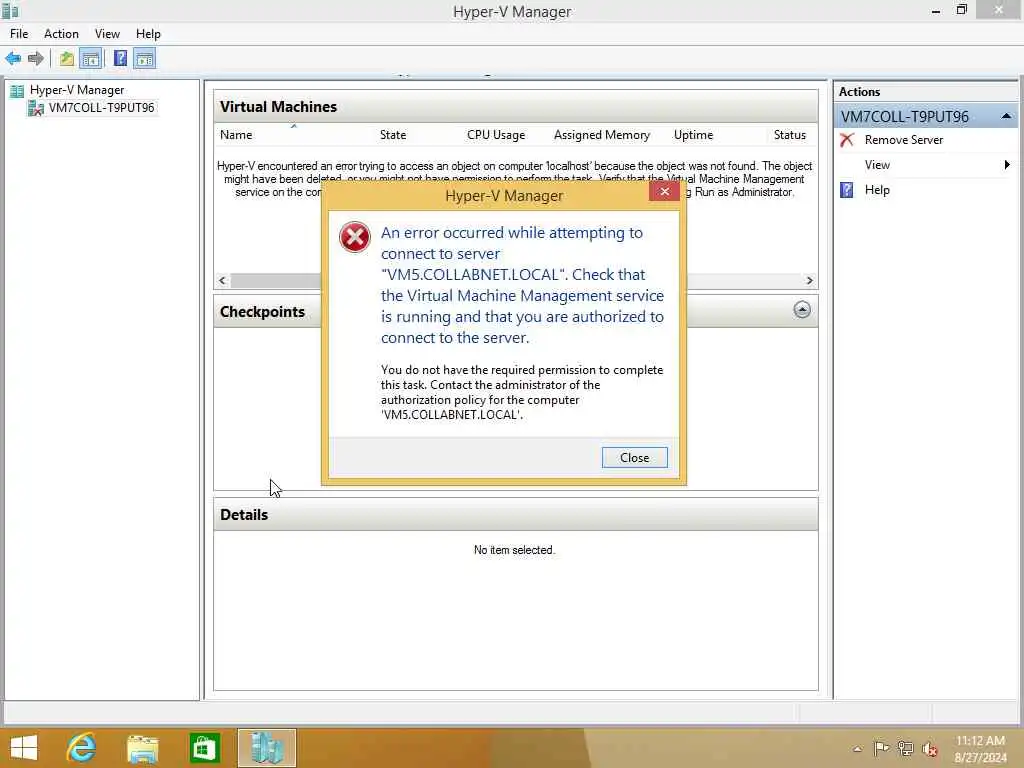Viewport: 1024px width, 768px height.
Task: Open File Explorer from taskbar
Action: [x=142, y=748]
